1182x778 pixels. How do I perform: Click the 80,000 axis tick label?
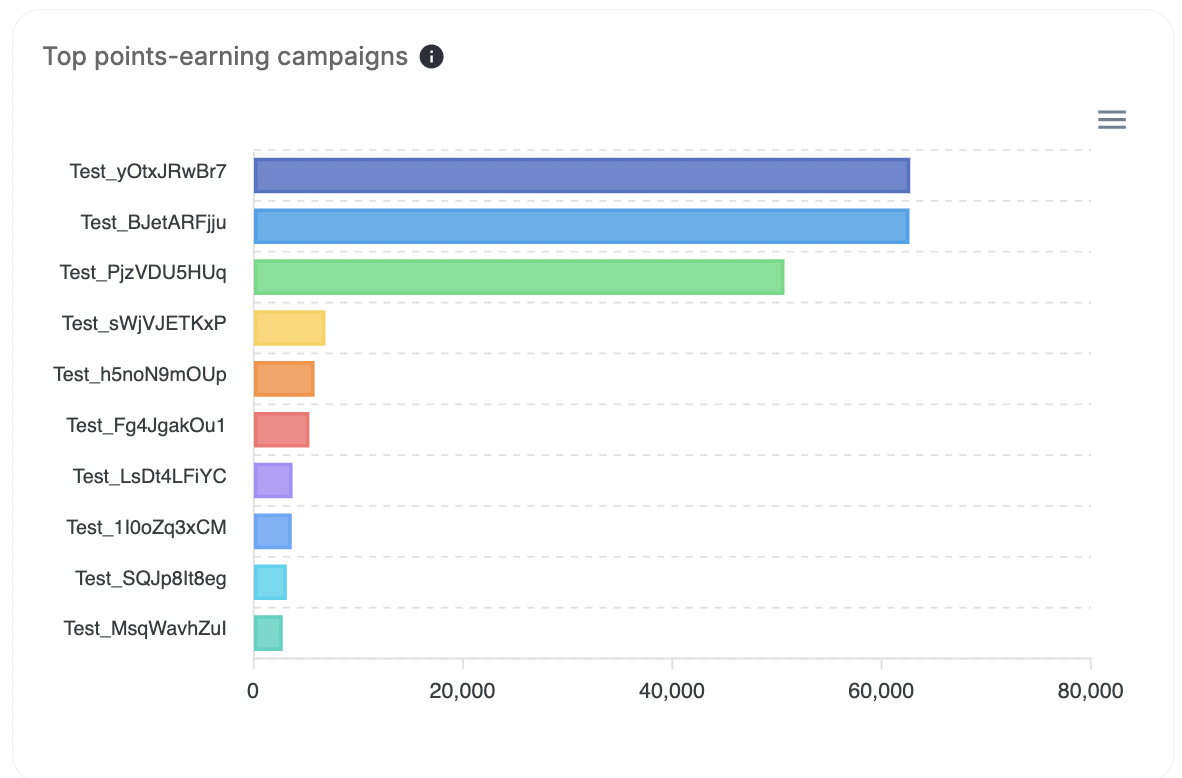pos(1091,690)
